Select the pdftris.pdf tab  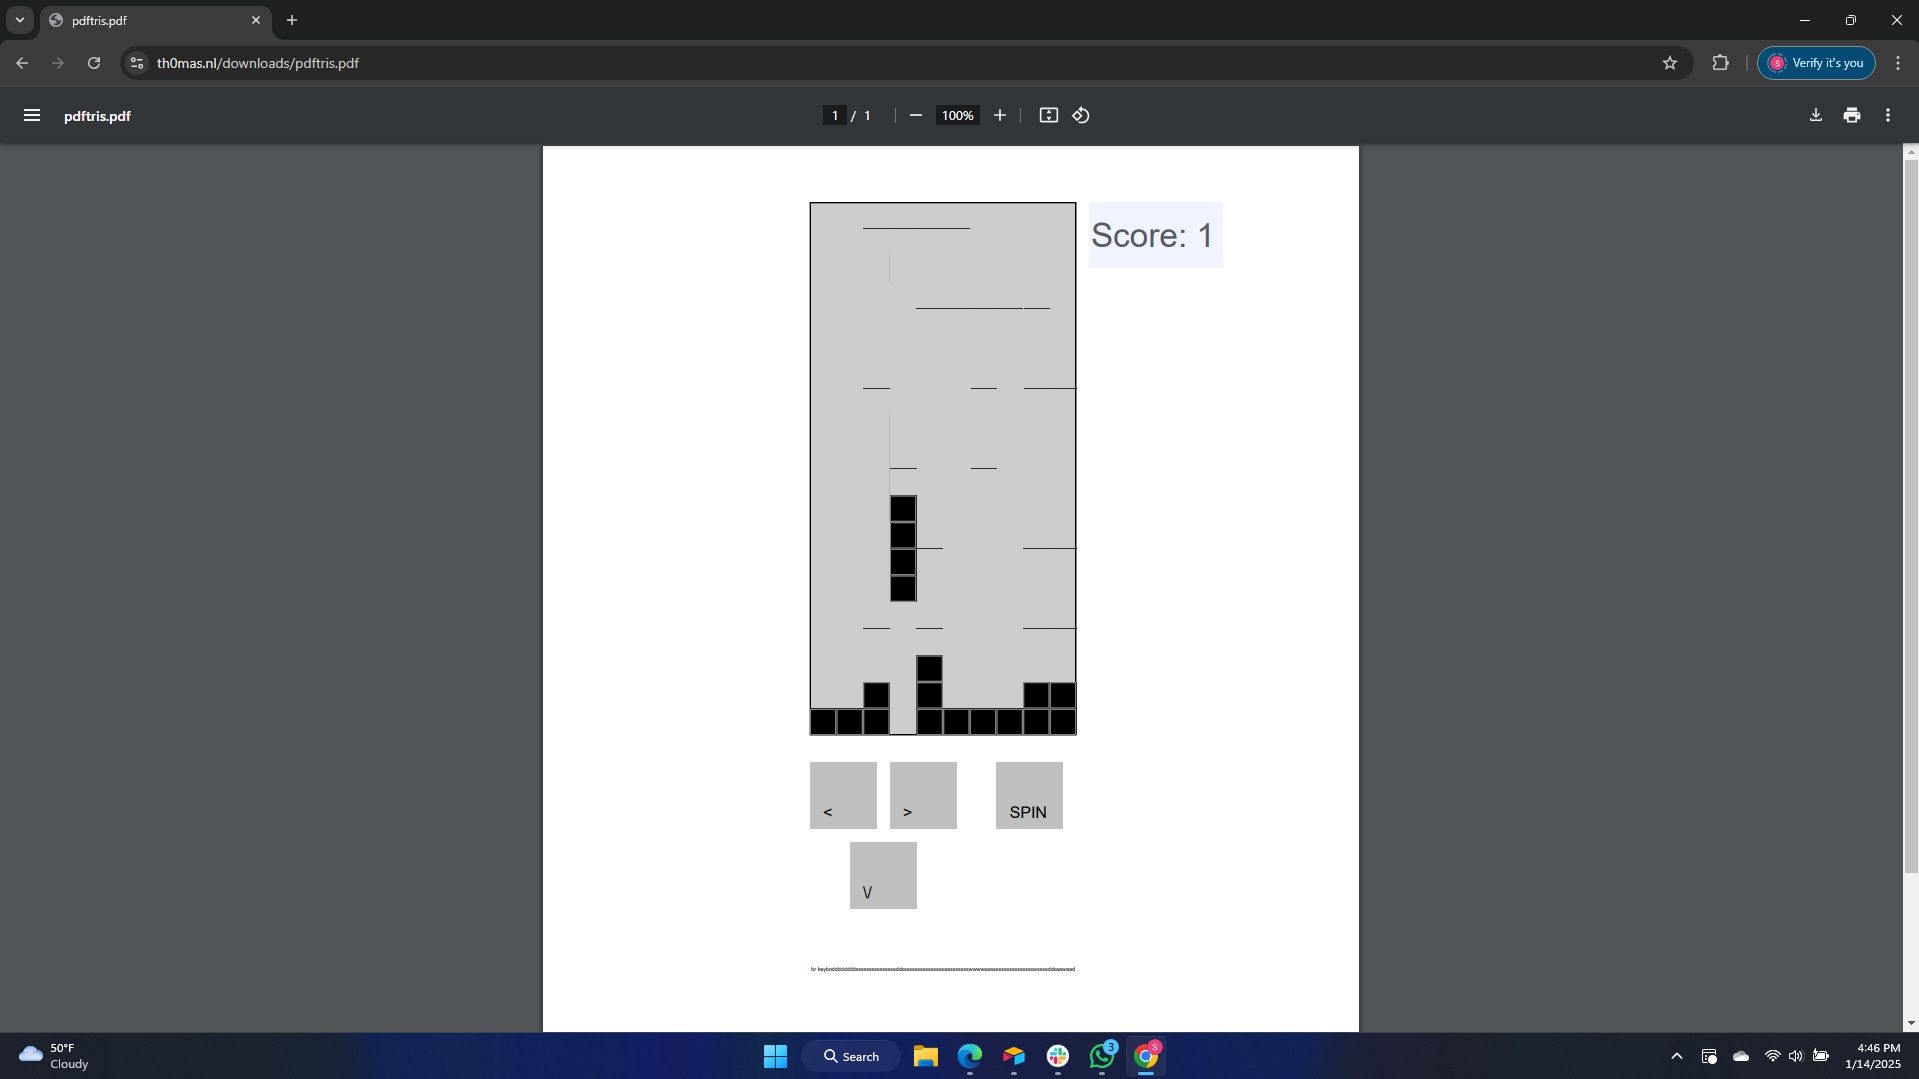click(140, 20)
